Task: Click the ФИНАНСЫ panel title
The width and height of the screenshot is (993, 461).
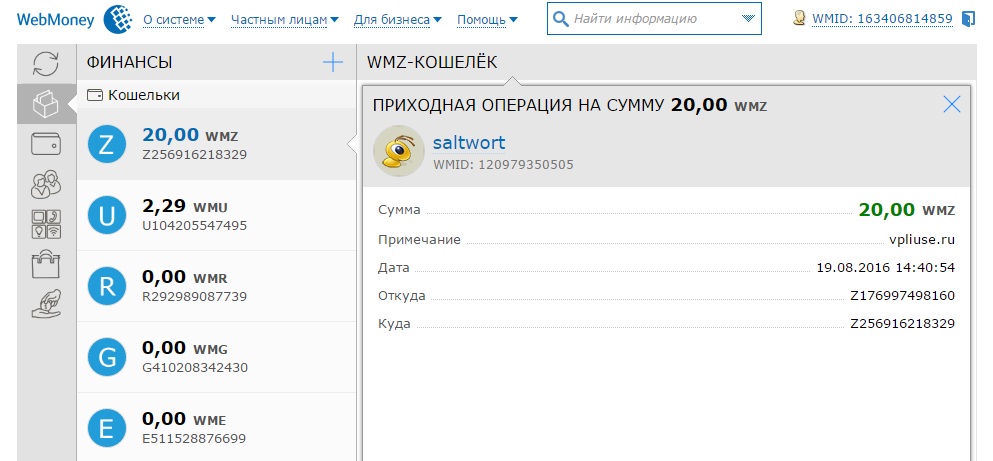Action: click(129, 62)
